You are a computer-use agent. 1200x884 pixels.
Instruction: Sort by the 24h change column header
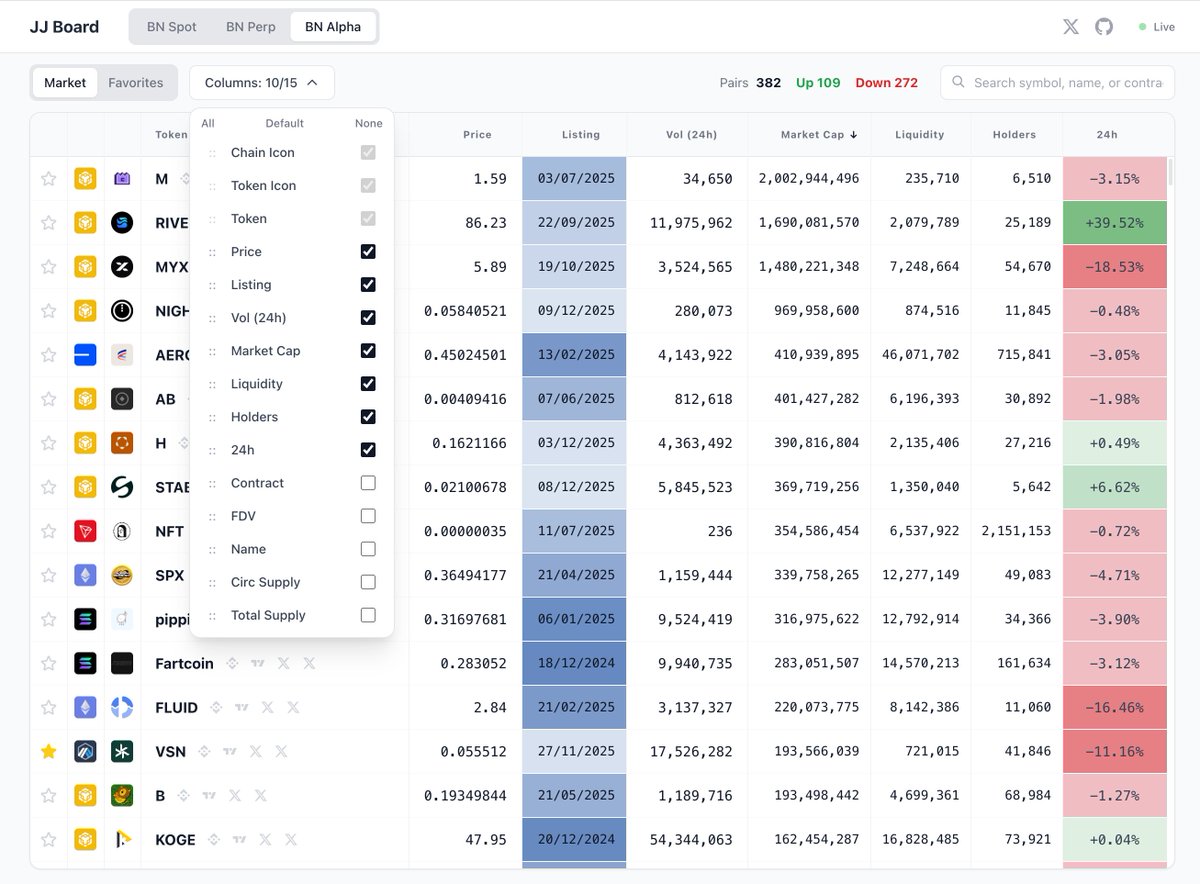(1107, 134)
